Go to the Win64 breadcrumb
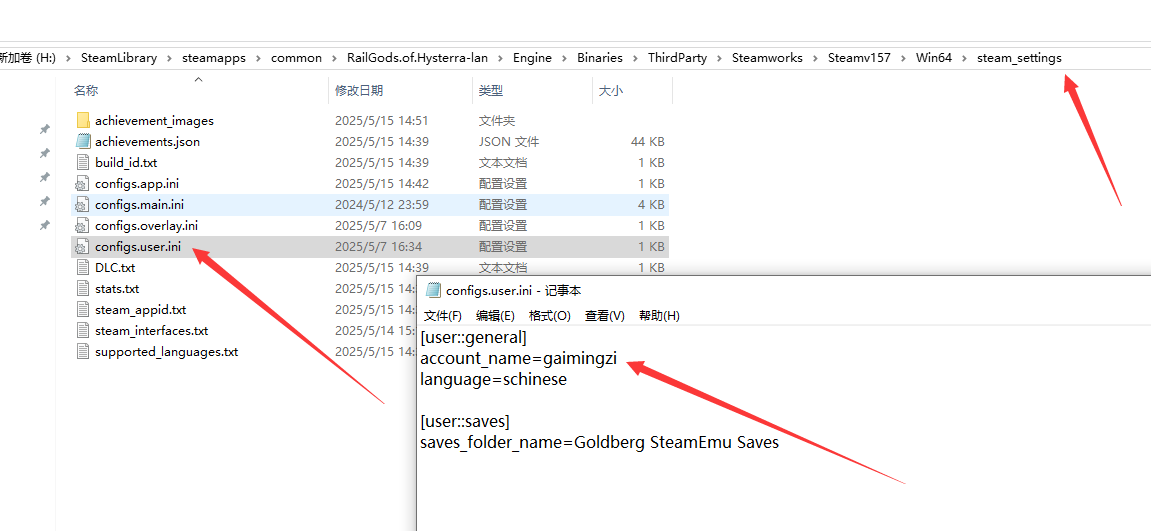1151x531 pixels. tap(934, 58)
